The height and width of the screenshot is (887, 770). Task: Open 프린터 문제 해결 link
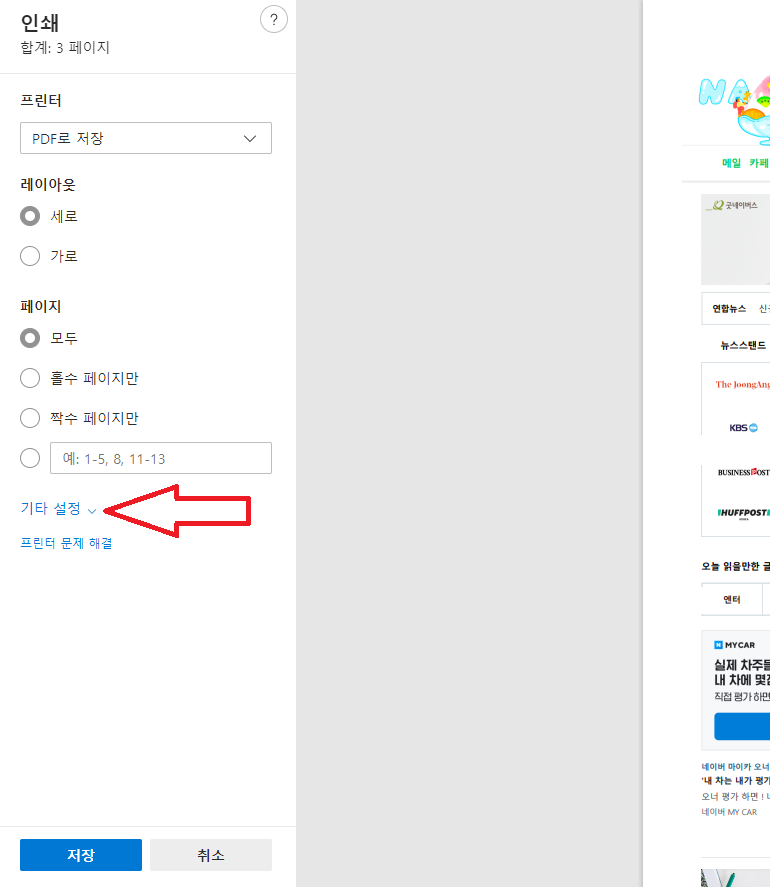66,543
